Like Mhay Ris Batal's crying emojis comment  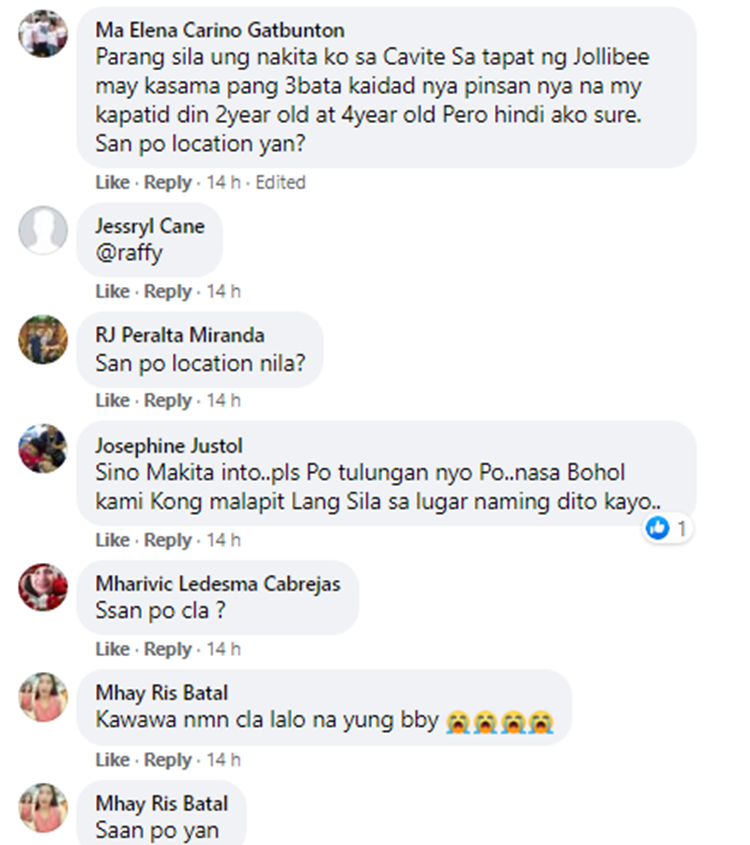(113, 760)
